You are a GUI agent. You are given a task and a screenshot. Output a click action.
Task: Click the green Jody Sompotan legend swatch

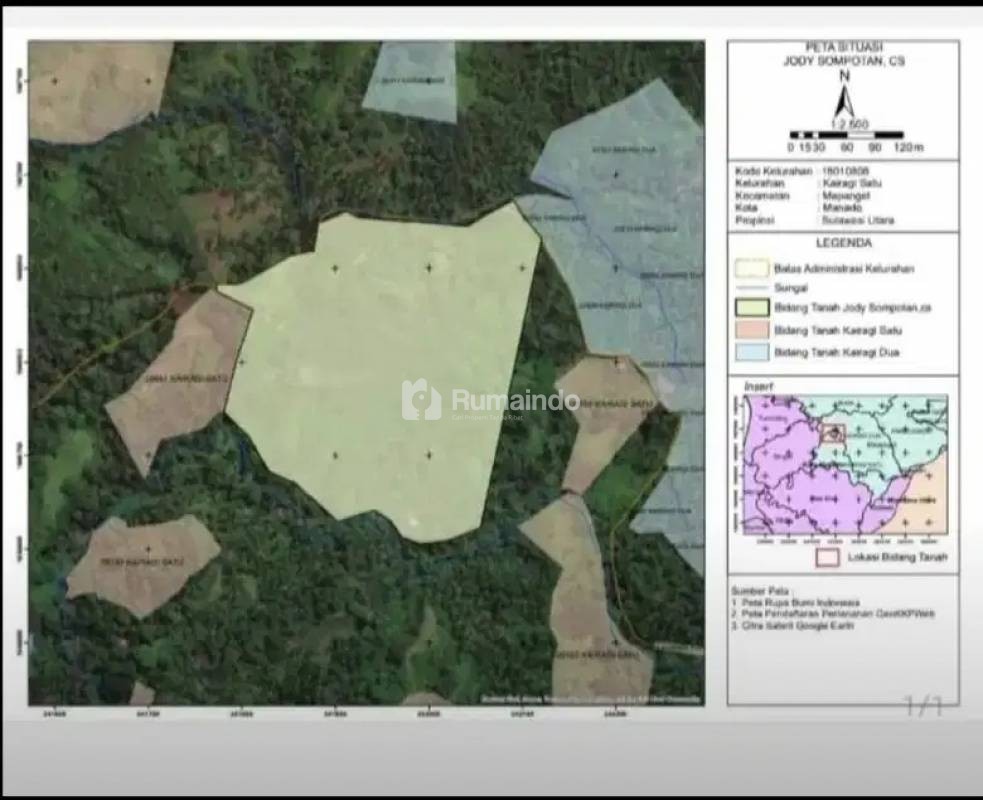click(753, 308)
